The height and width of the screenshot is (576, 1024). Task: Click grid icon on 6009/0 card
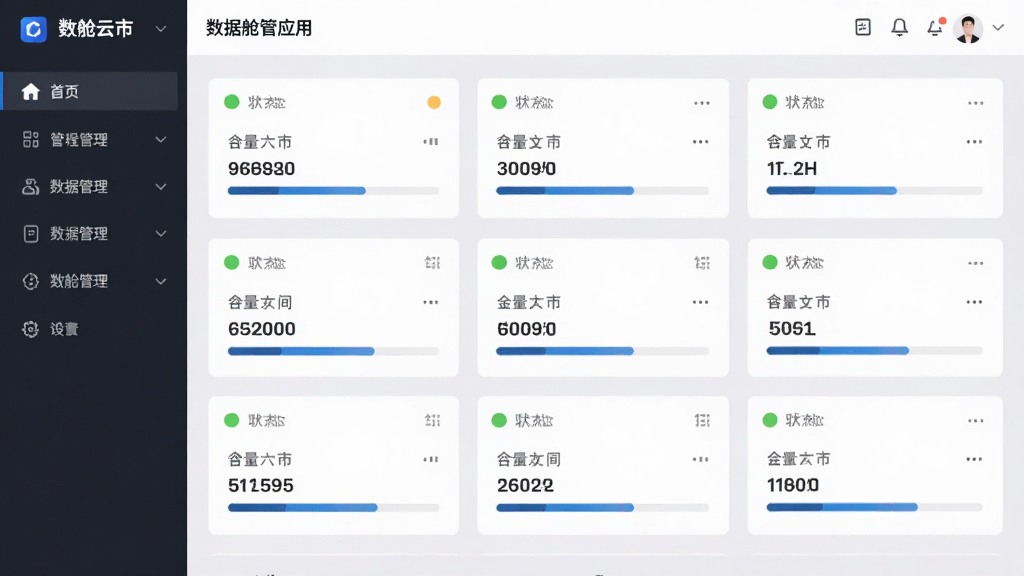pos(702,263)
